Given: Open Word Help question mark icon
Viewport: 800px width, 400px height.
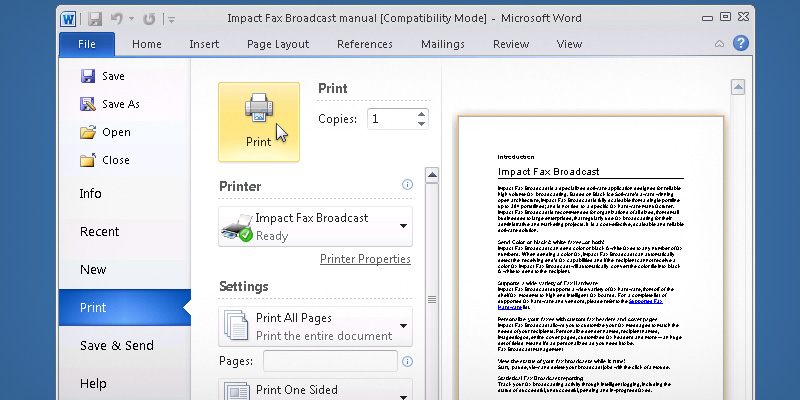Looking at the screenshot, I should (x=740, y=43).
